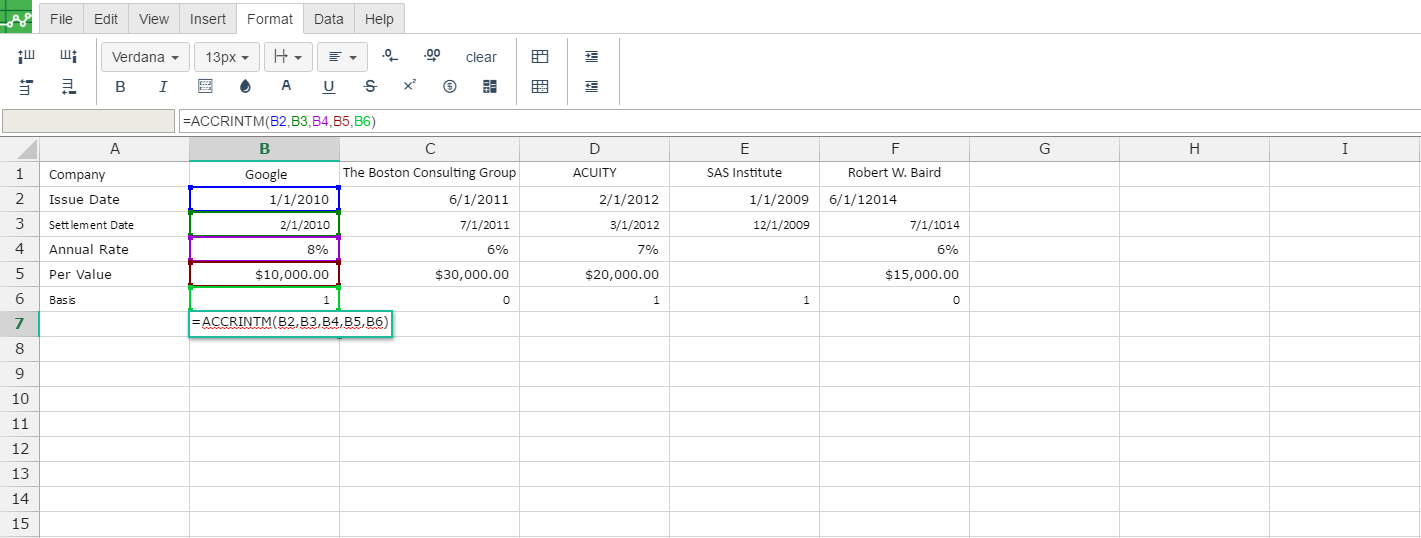Click the in-cell ACCRINTM formula editor
The height and width of the screenshot is (538, 1421).
(290, 322)
